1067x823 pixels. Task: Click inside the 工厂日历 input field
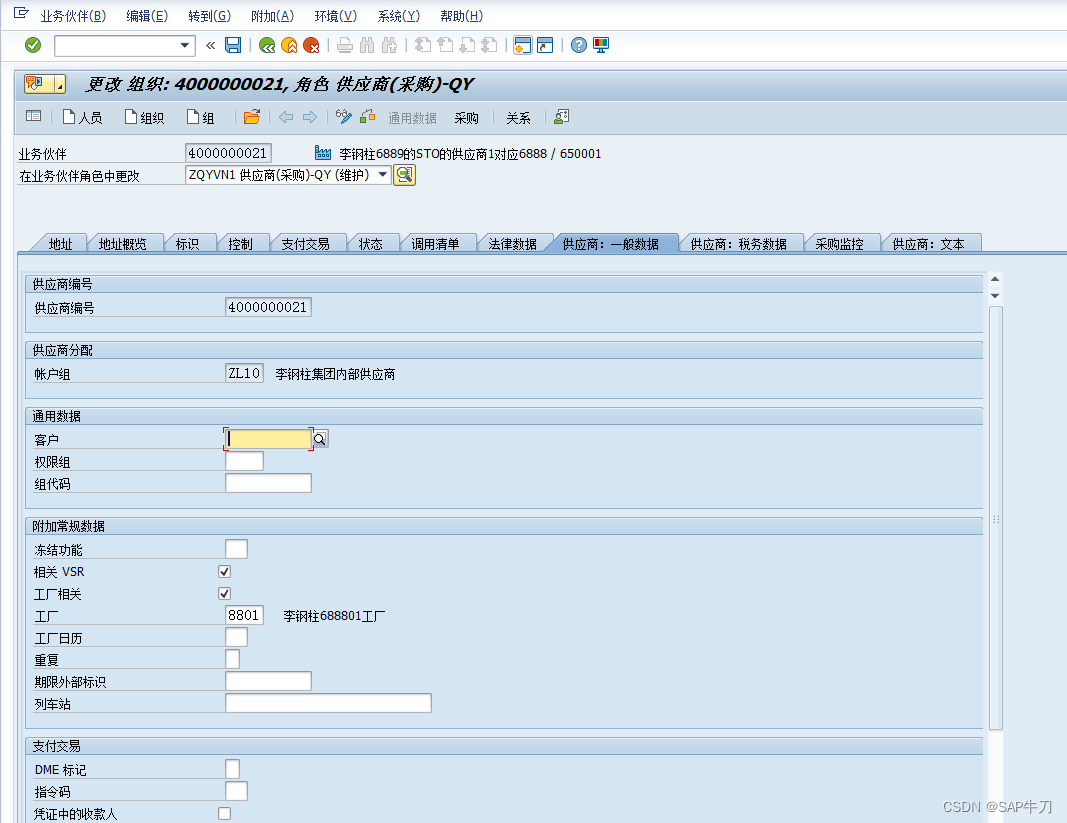click(234, 637)
